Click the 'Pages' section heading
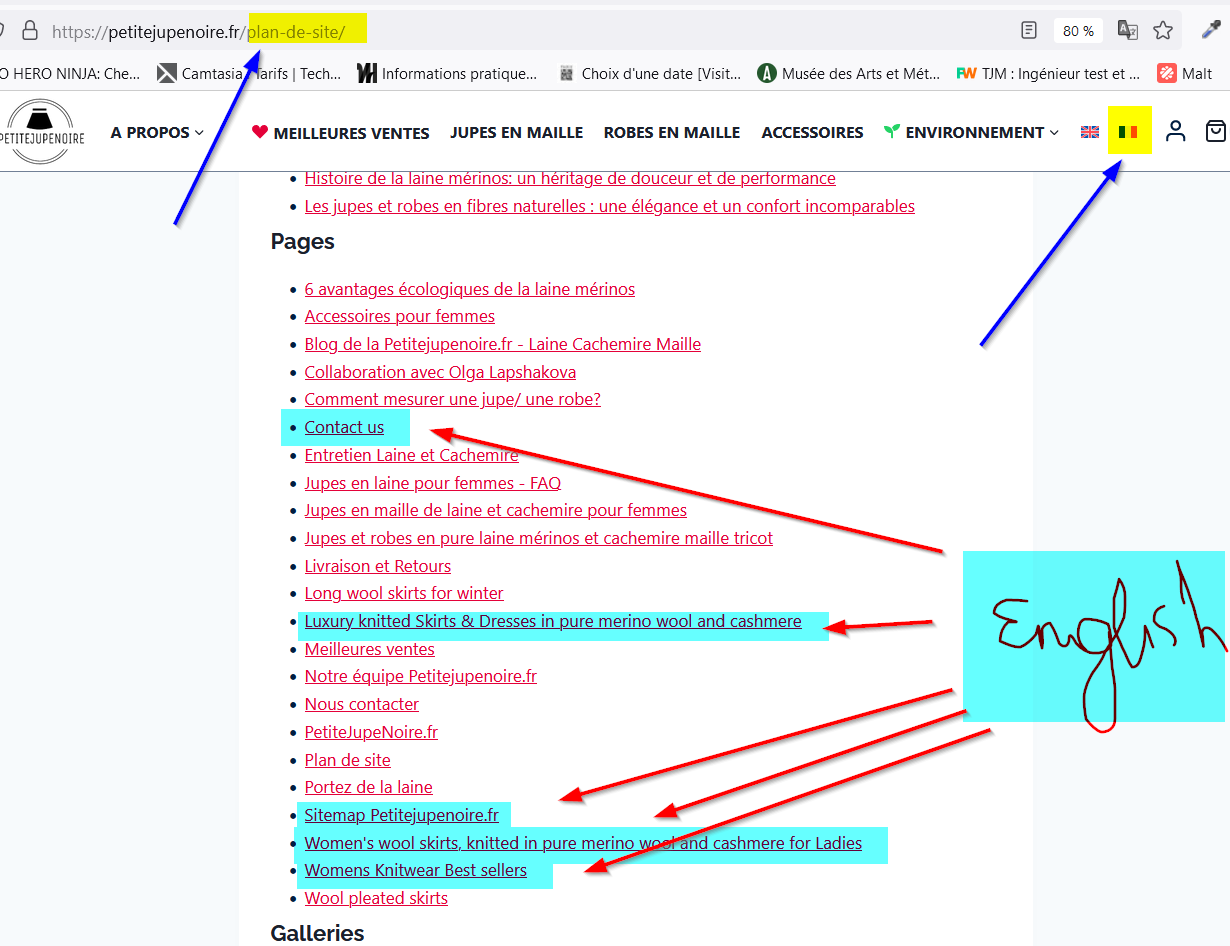 (x=303, y=241)
